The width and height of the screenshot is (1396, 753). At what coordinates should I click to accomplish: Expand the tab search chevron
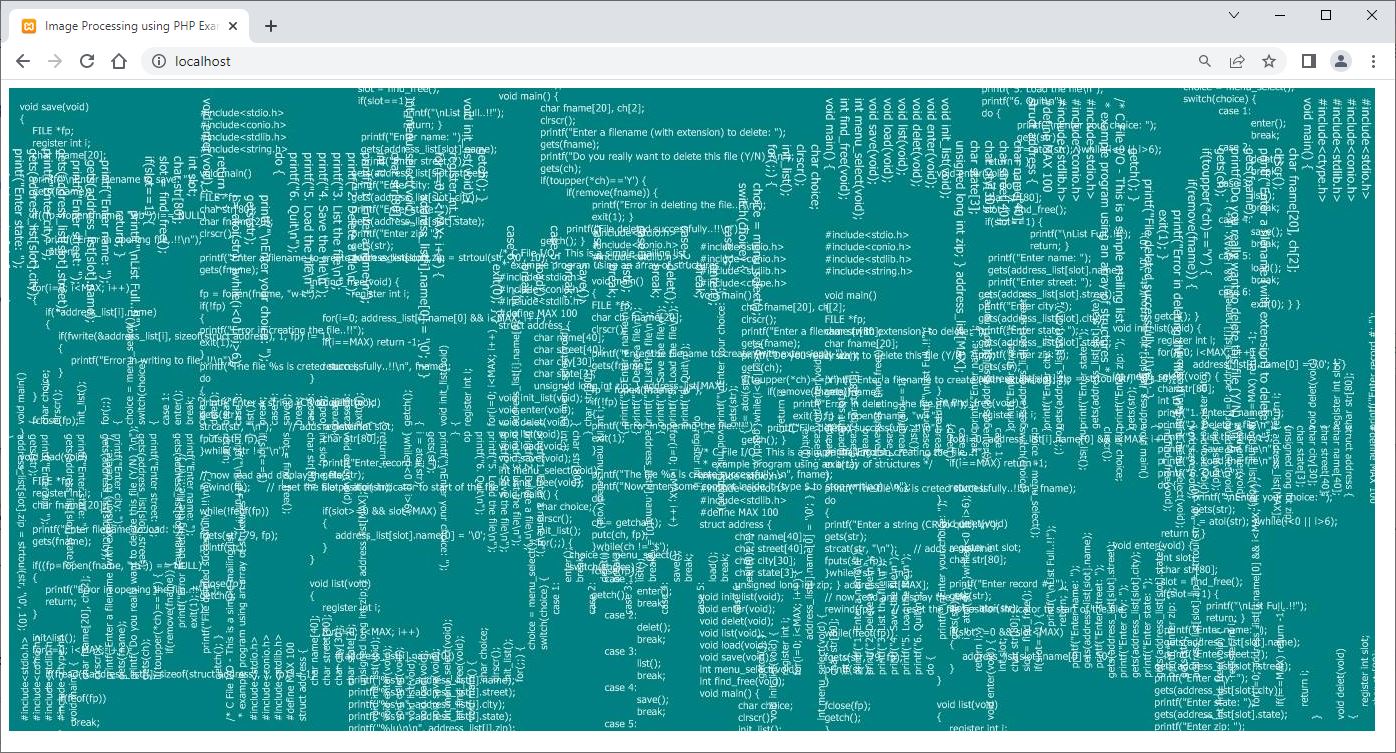(x=1234, y=15)
